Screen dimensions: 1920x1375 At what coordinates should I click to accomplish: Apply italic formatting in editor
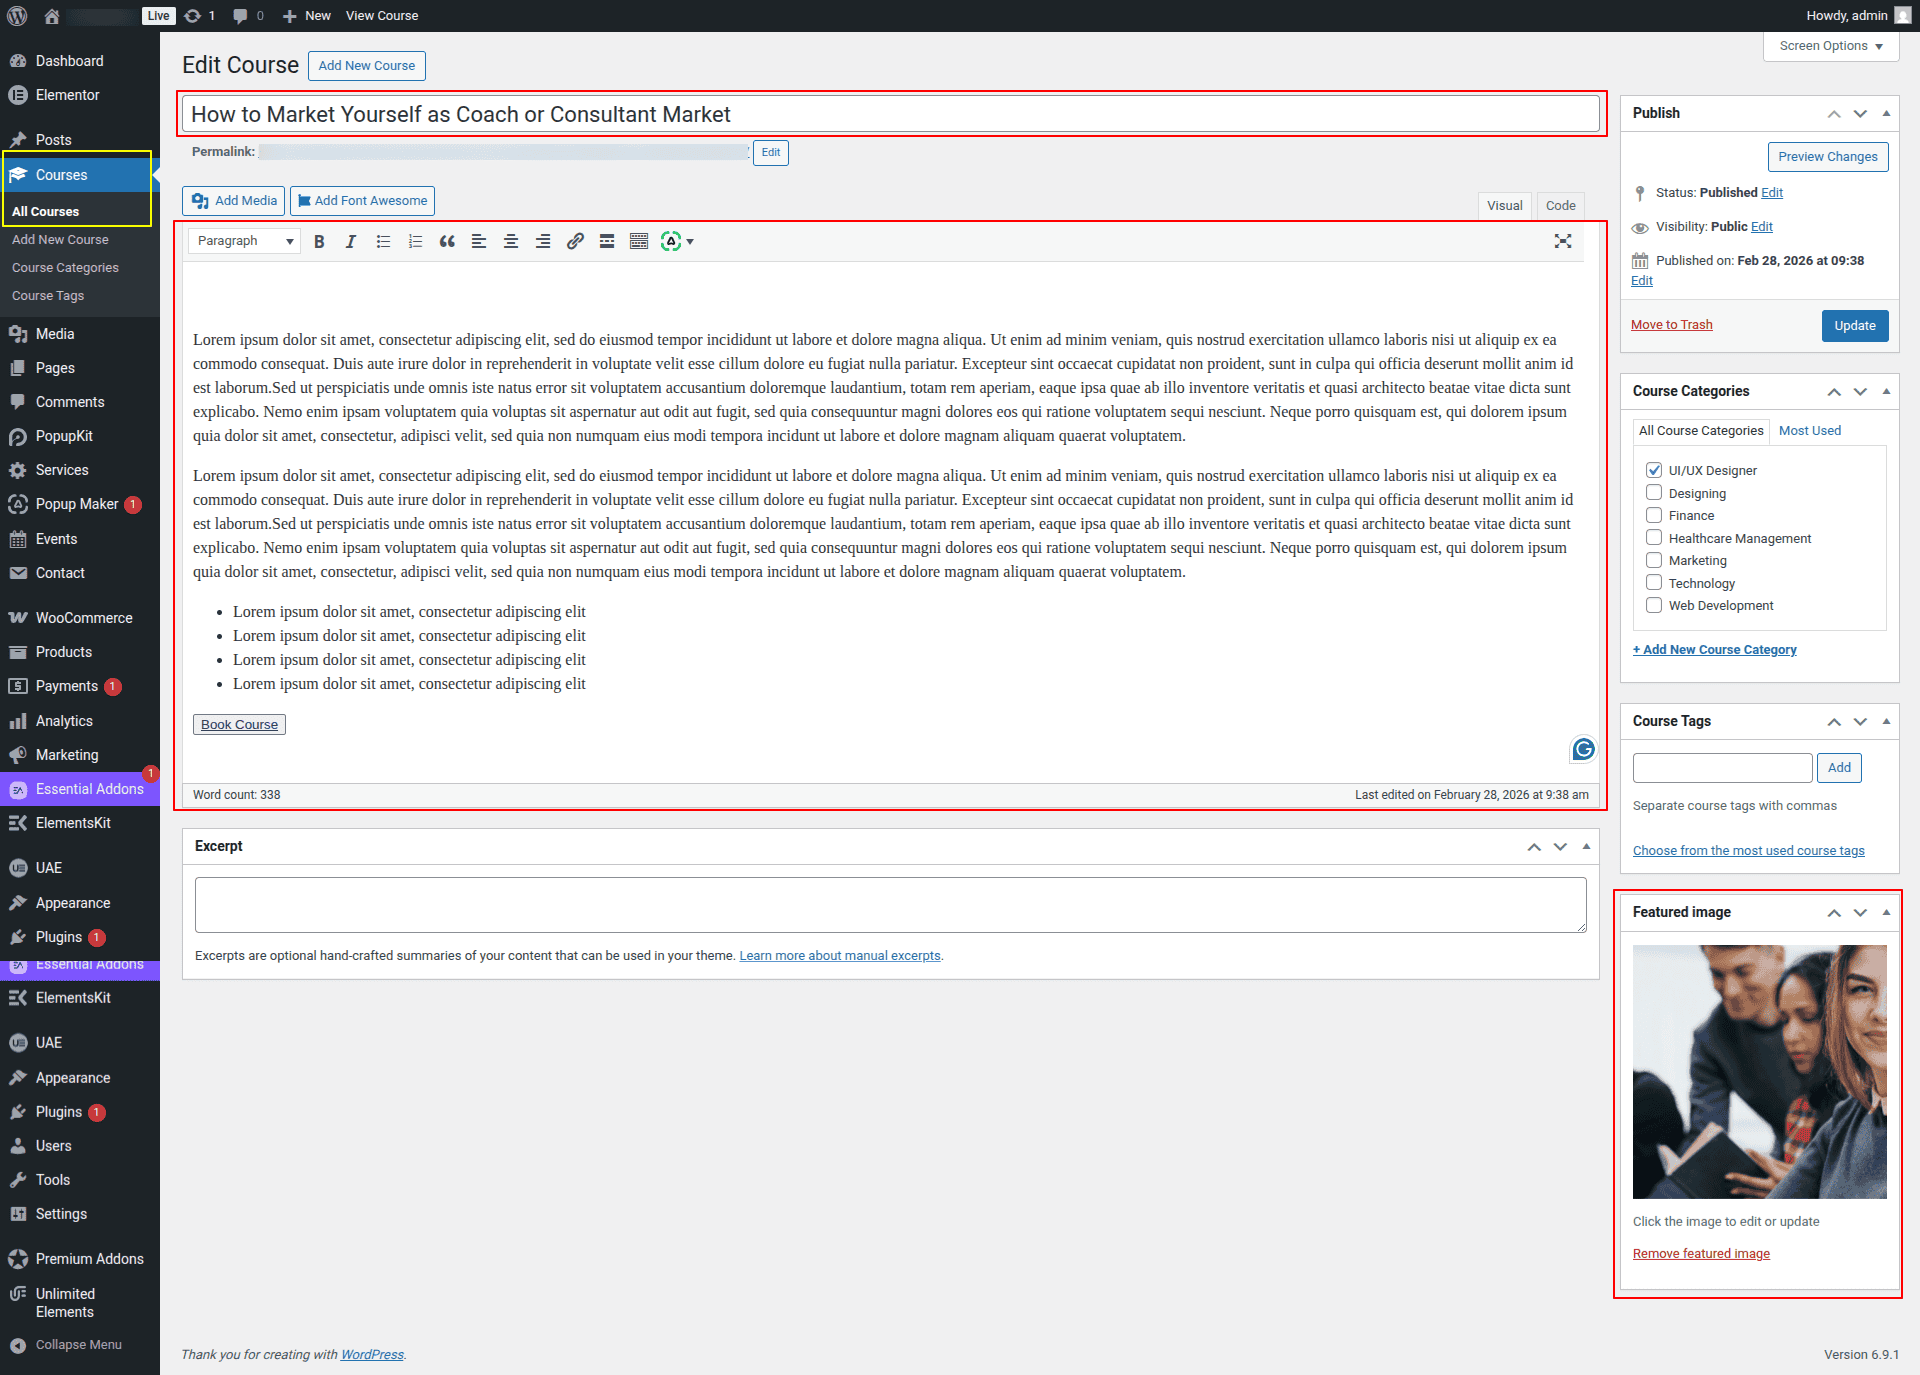click(x=351, y=241)
